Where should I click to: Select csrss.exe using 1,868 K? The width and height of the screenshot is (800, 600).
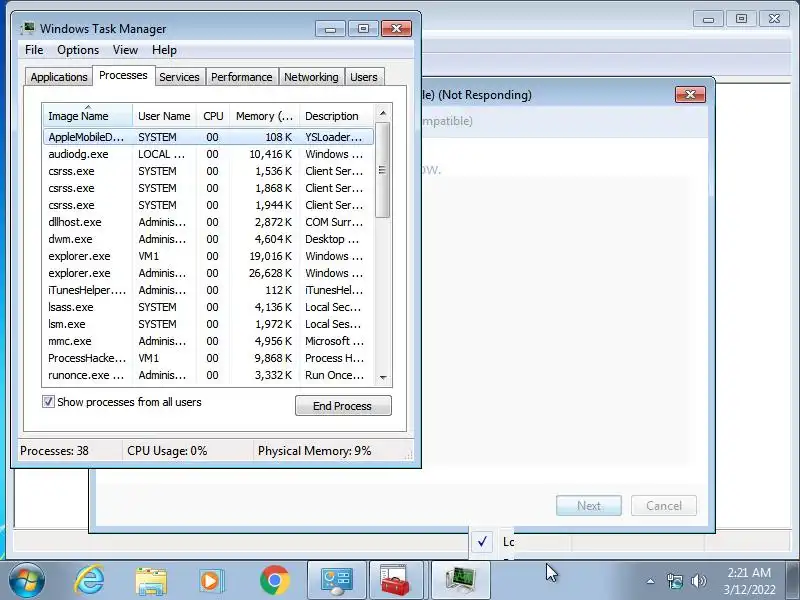[x=209, y=188]
